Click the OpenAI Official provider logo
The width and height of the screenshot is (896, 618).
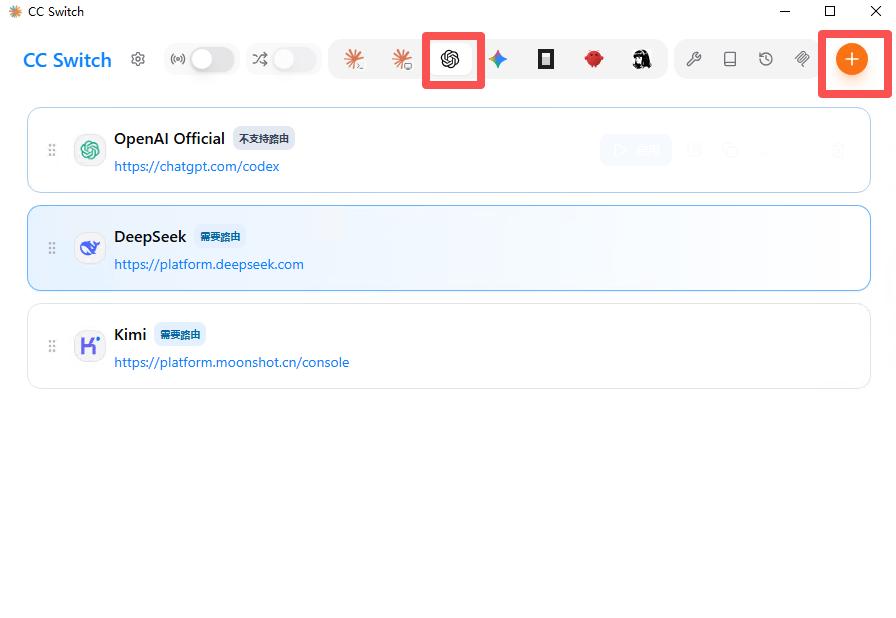pyautogui.click(x=90, y=150)
